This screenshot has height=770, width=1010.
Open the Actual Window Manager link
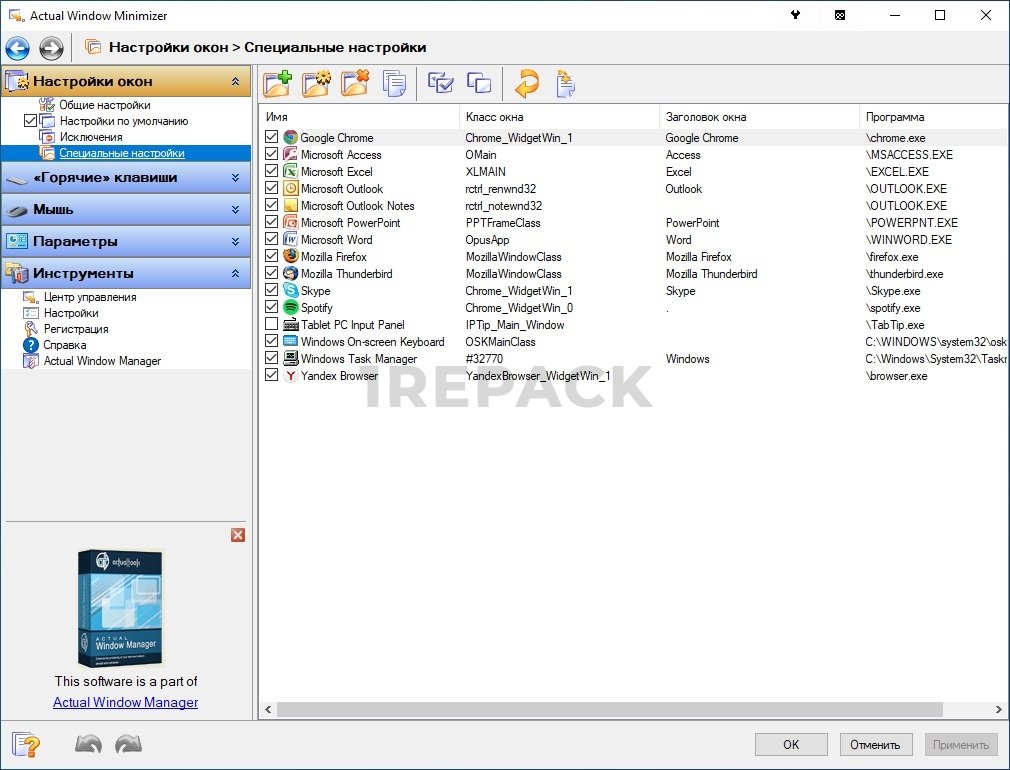click(125, 702)
